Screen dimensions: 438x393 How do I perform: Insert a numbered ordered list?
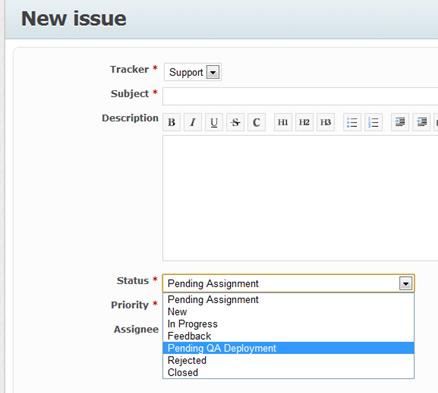373,122
